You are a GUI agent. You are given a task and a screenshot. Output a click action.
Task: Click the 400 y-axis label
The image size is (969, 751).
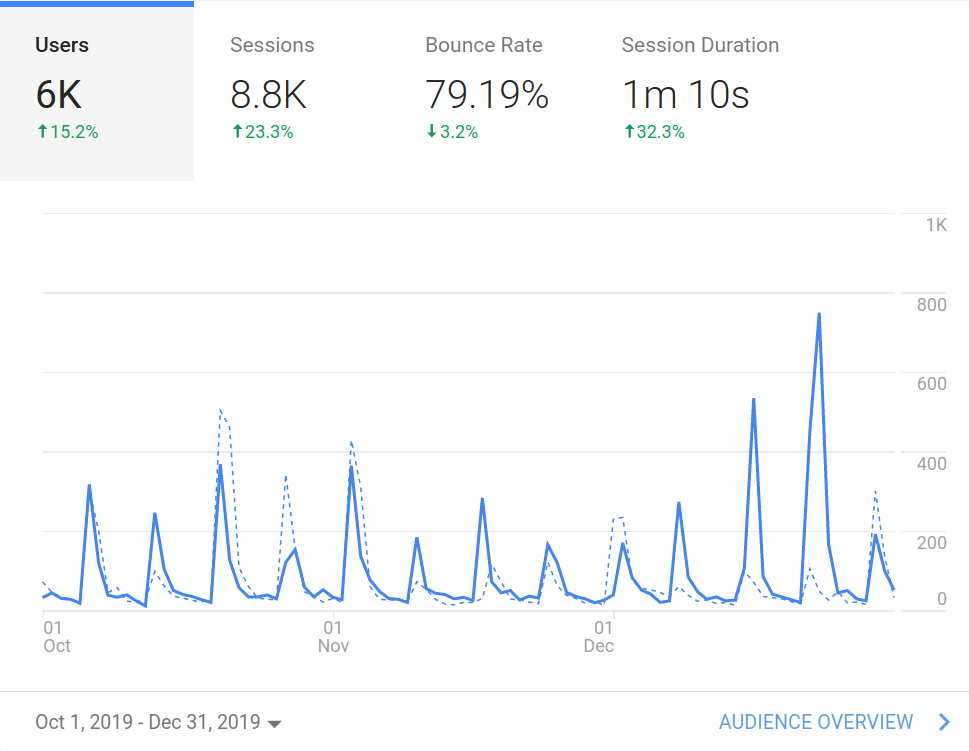click(x=931, y=464)
